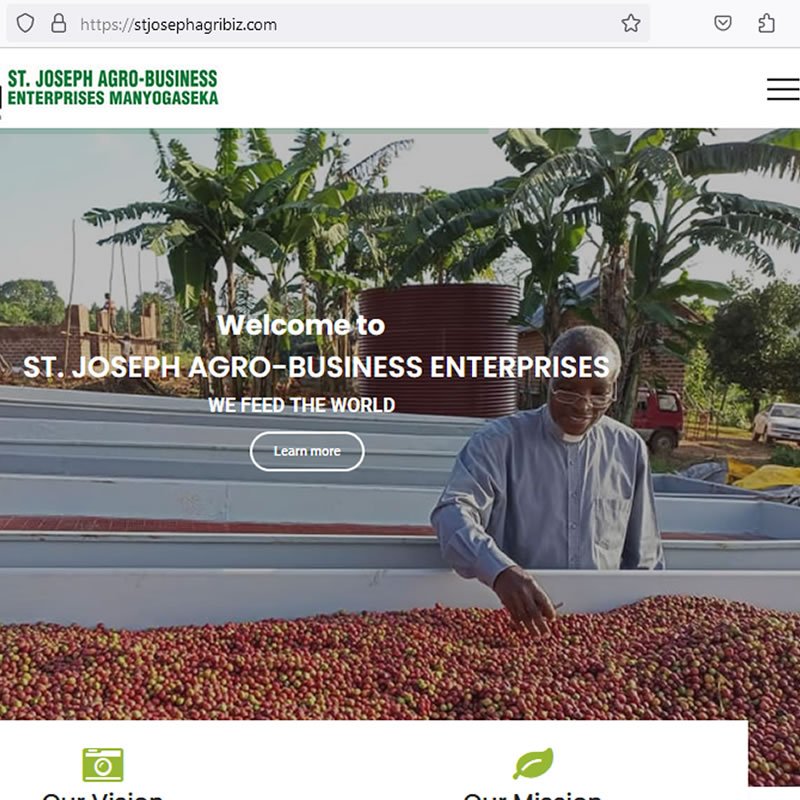Image resolution: width=800 pixels, height=800 pixels.
Task: Save page using the Pocket icon
Action: pyautogui.click(x=722, y=23)
